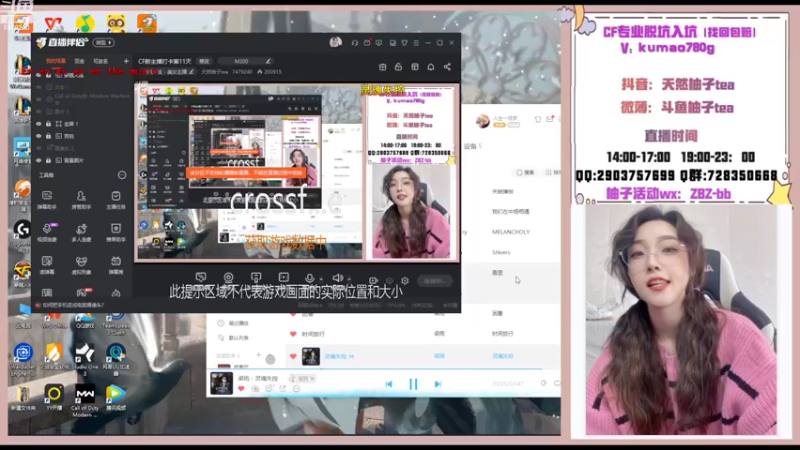
Task: Open 最近播放 in music player sidebar
Action: (x=233, y=323)
